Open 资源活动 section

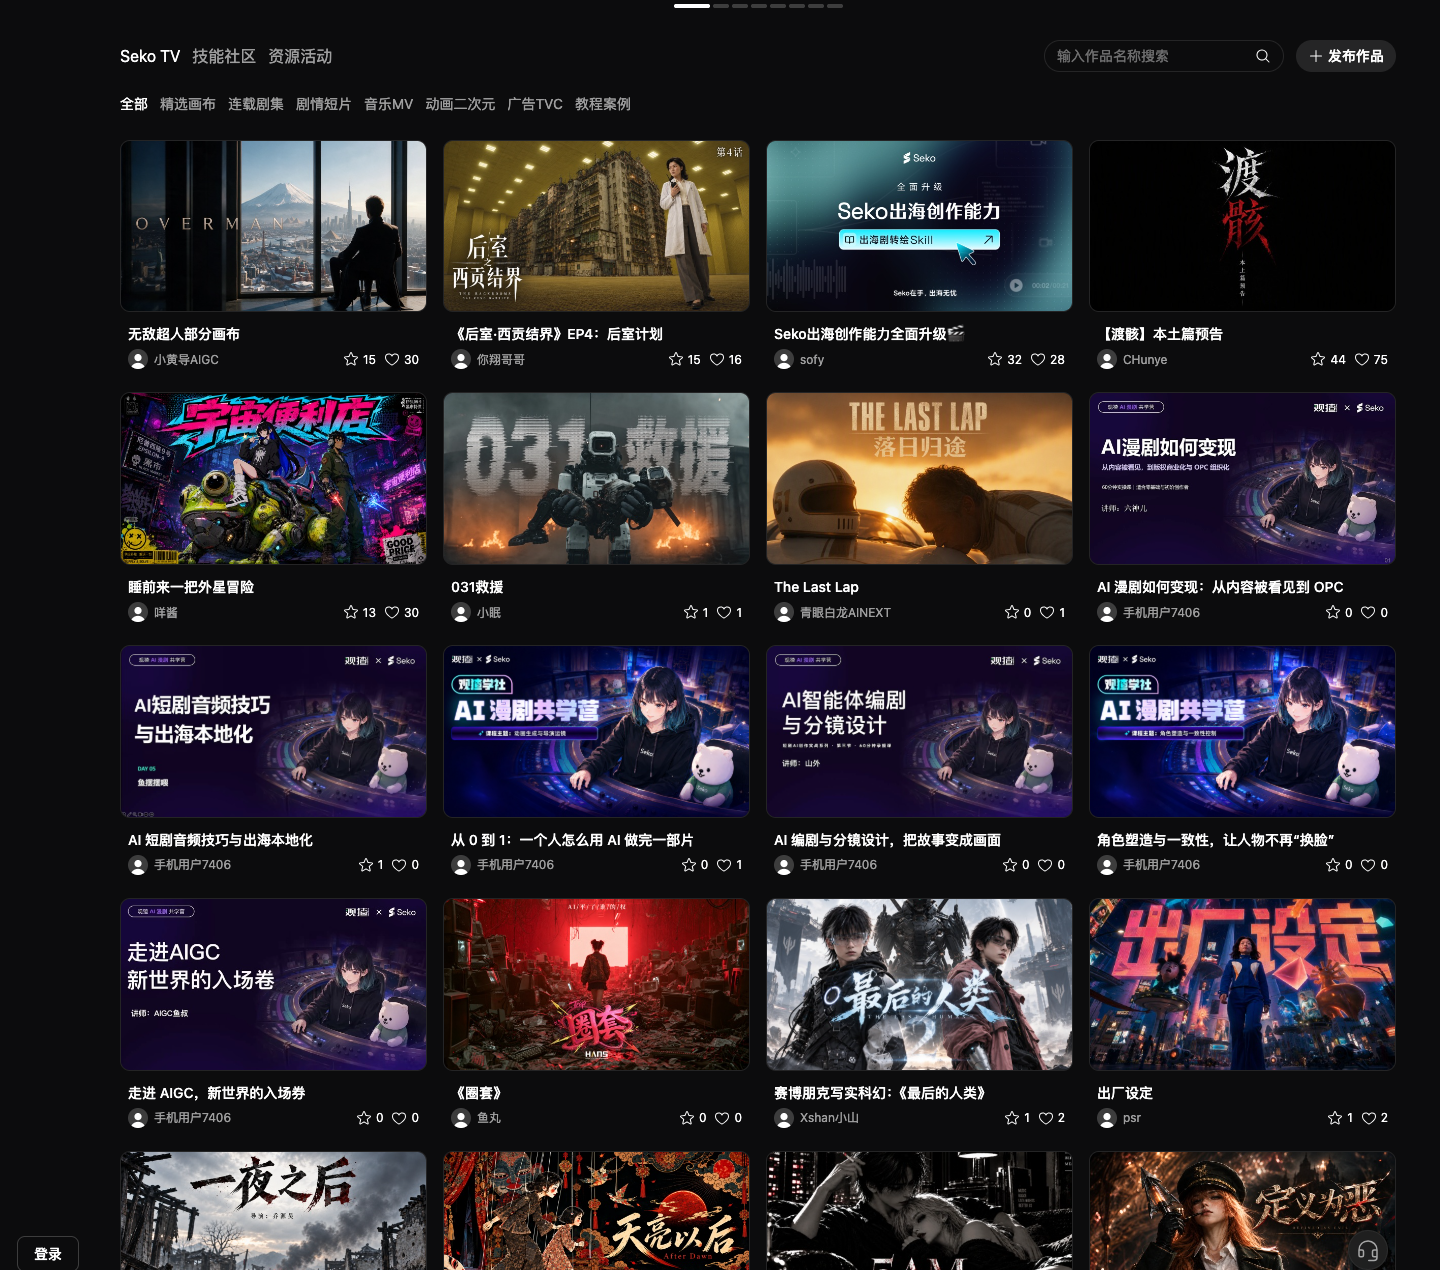coord(300,56)
